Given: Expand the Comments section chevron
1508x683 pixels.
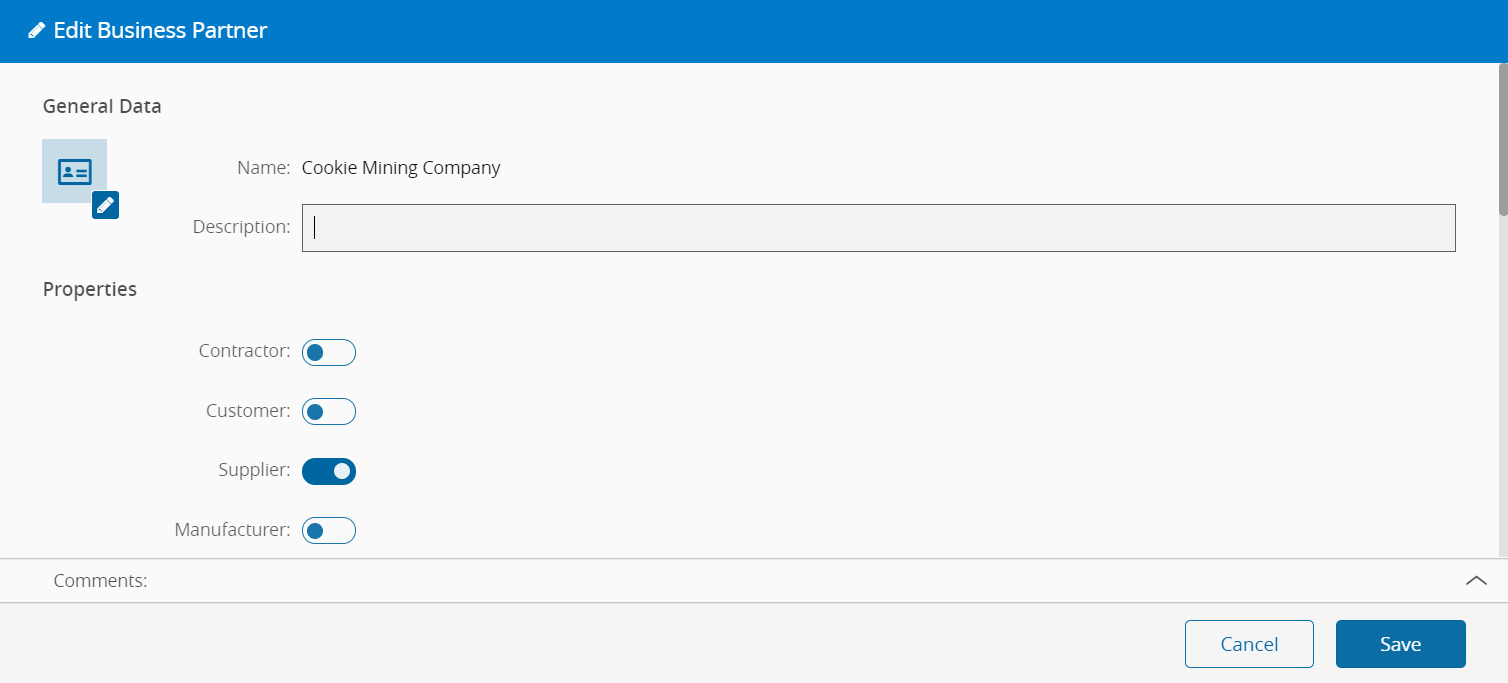Looking at the screenshot, I should pyautogui.click(x=1475, y=581).
